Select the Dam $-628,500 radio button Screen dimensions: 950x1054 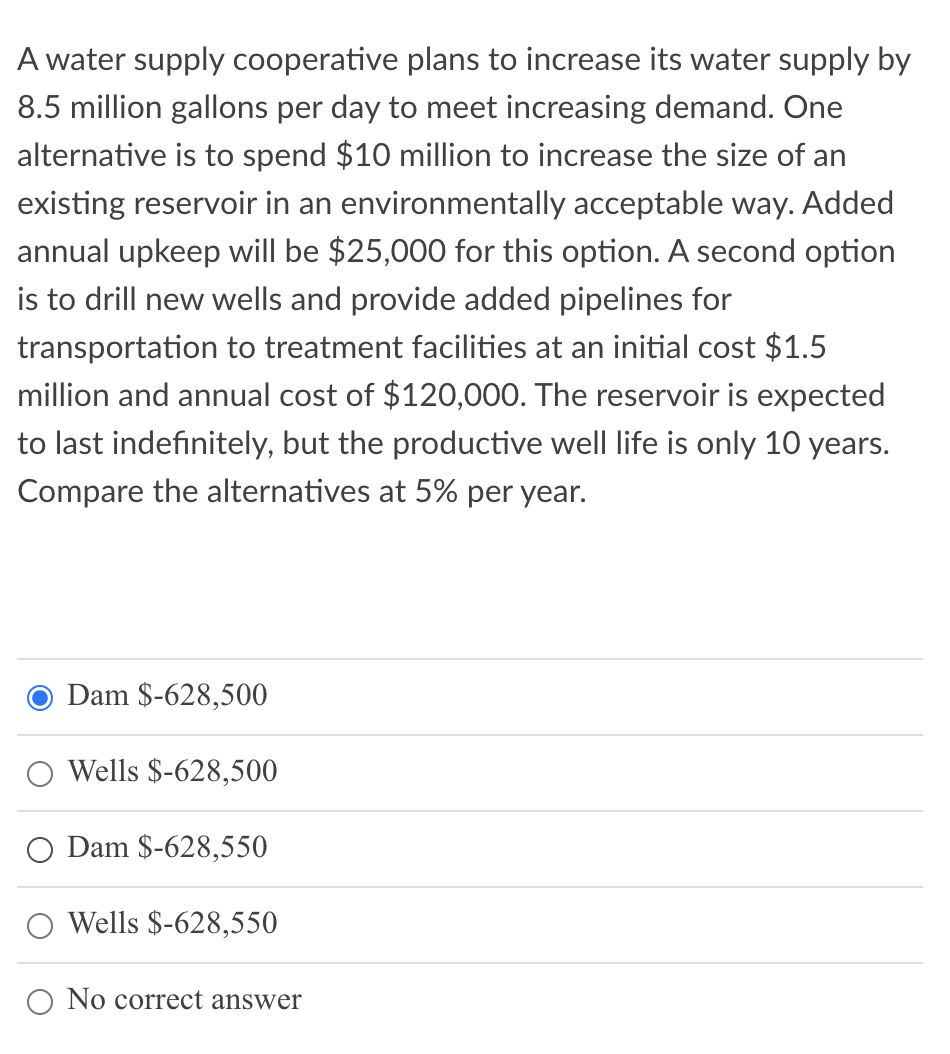(40, 698)
